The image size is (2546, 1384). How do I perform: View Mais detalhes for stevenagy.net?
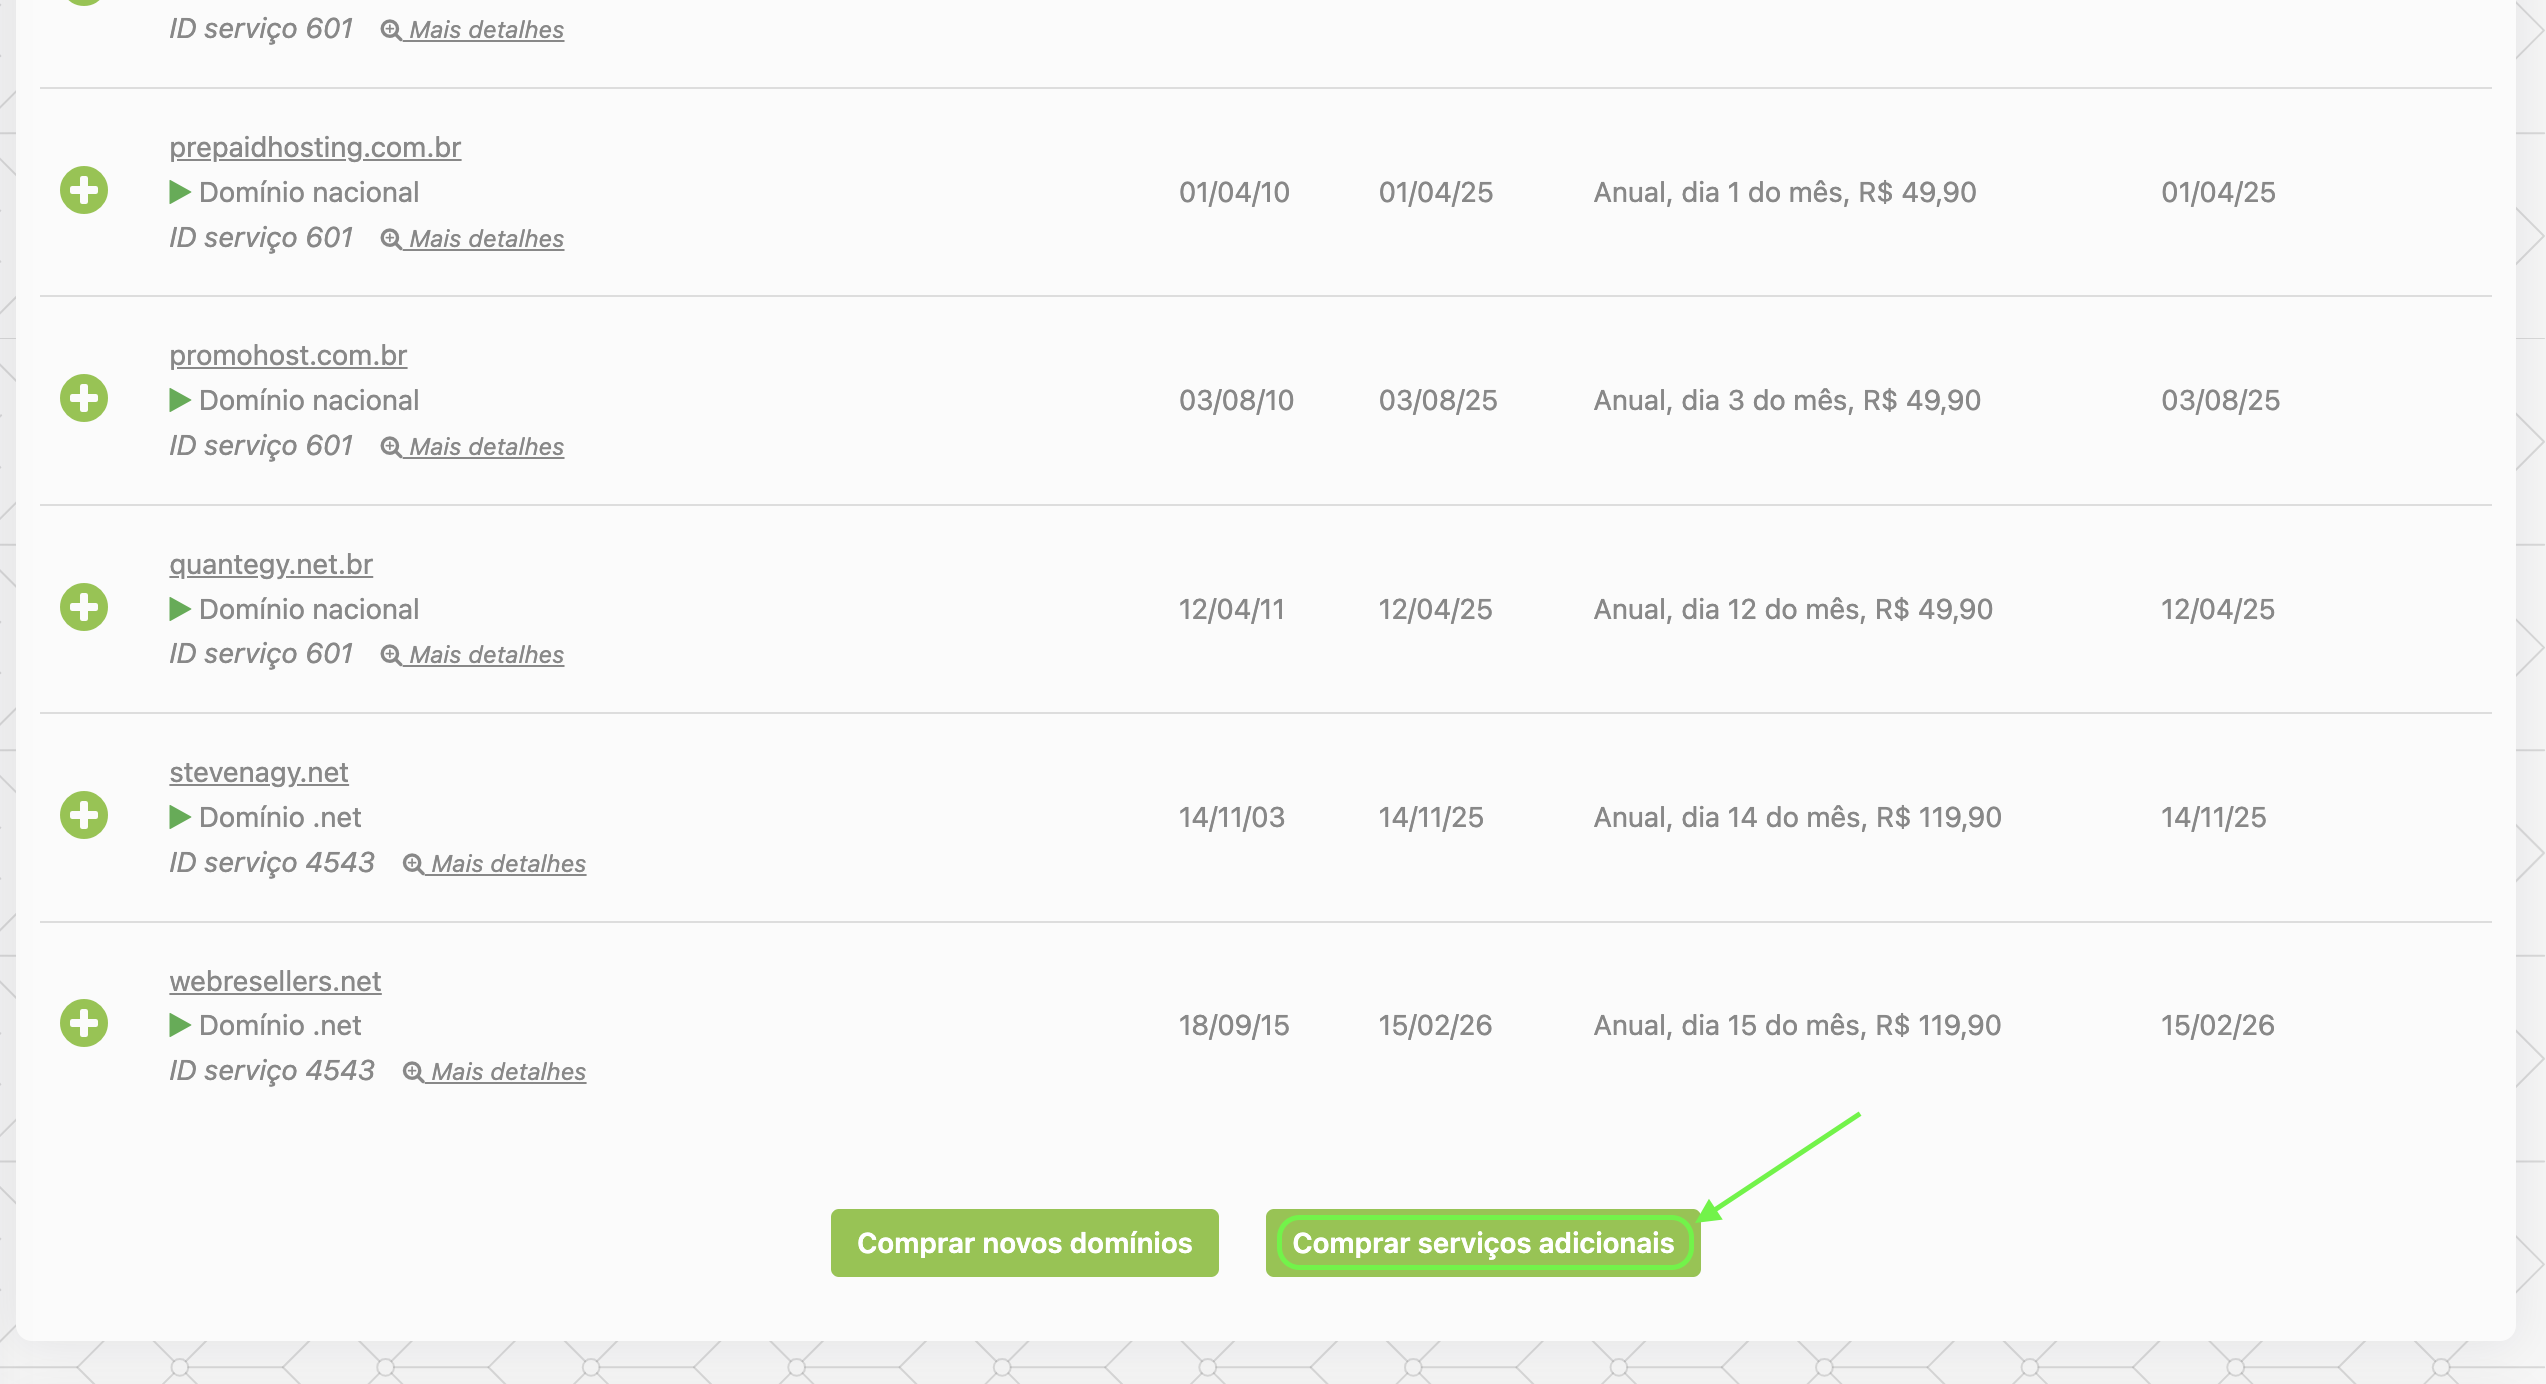click(x=494, y=864)
